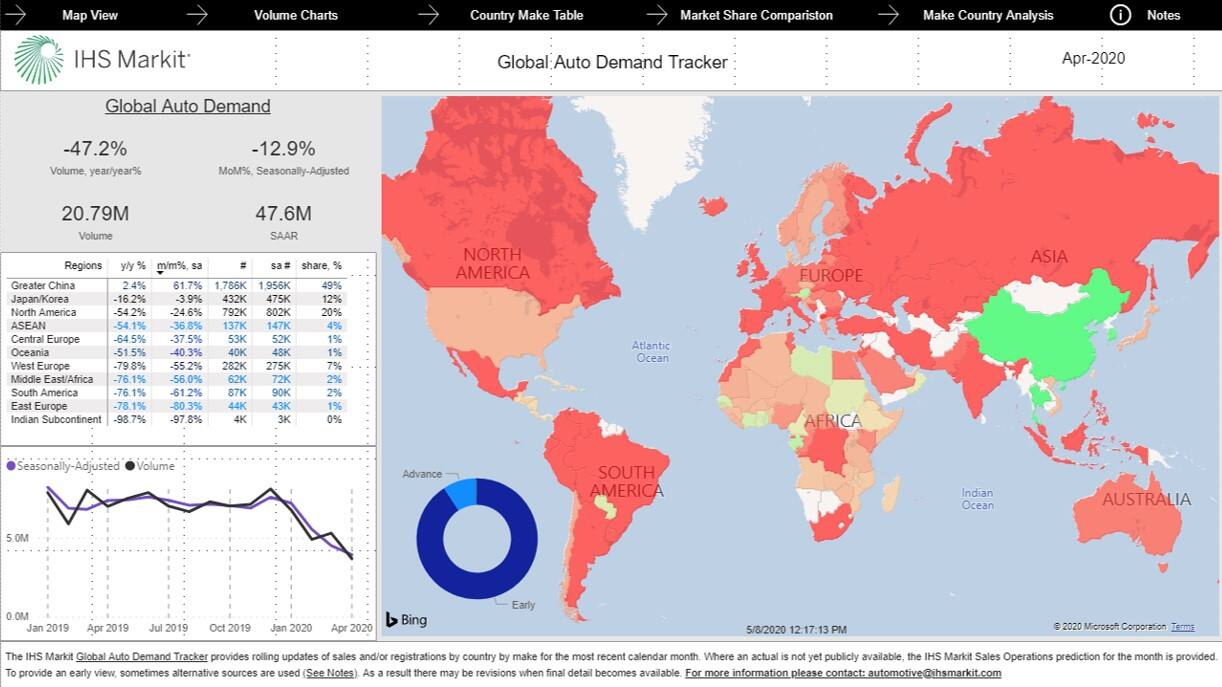Click the 47.6M SAAR value

pyautogui.click(x=283, y=213)
